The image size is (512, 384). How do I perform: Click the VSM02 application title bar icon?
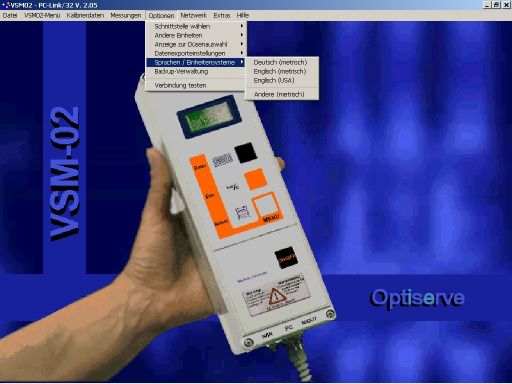5,5
